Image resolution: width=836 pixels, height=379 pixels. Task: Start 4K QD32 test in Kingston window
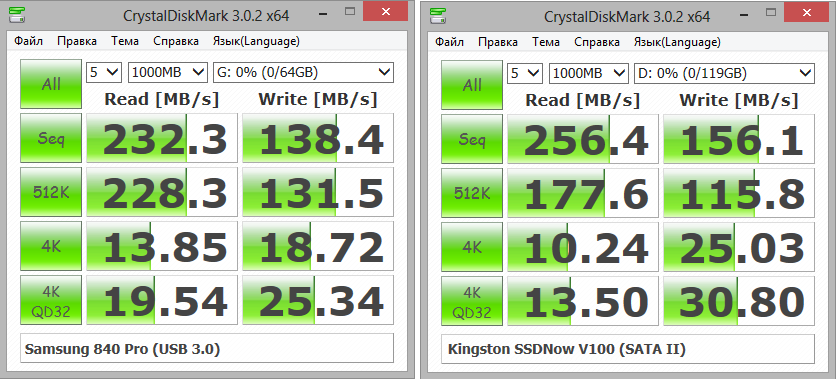tap(472, 300)
